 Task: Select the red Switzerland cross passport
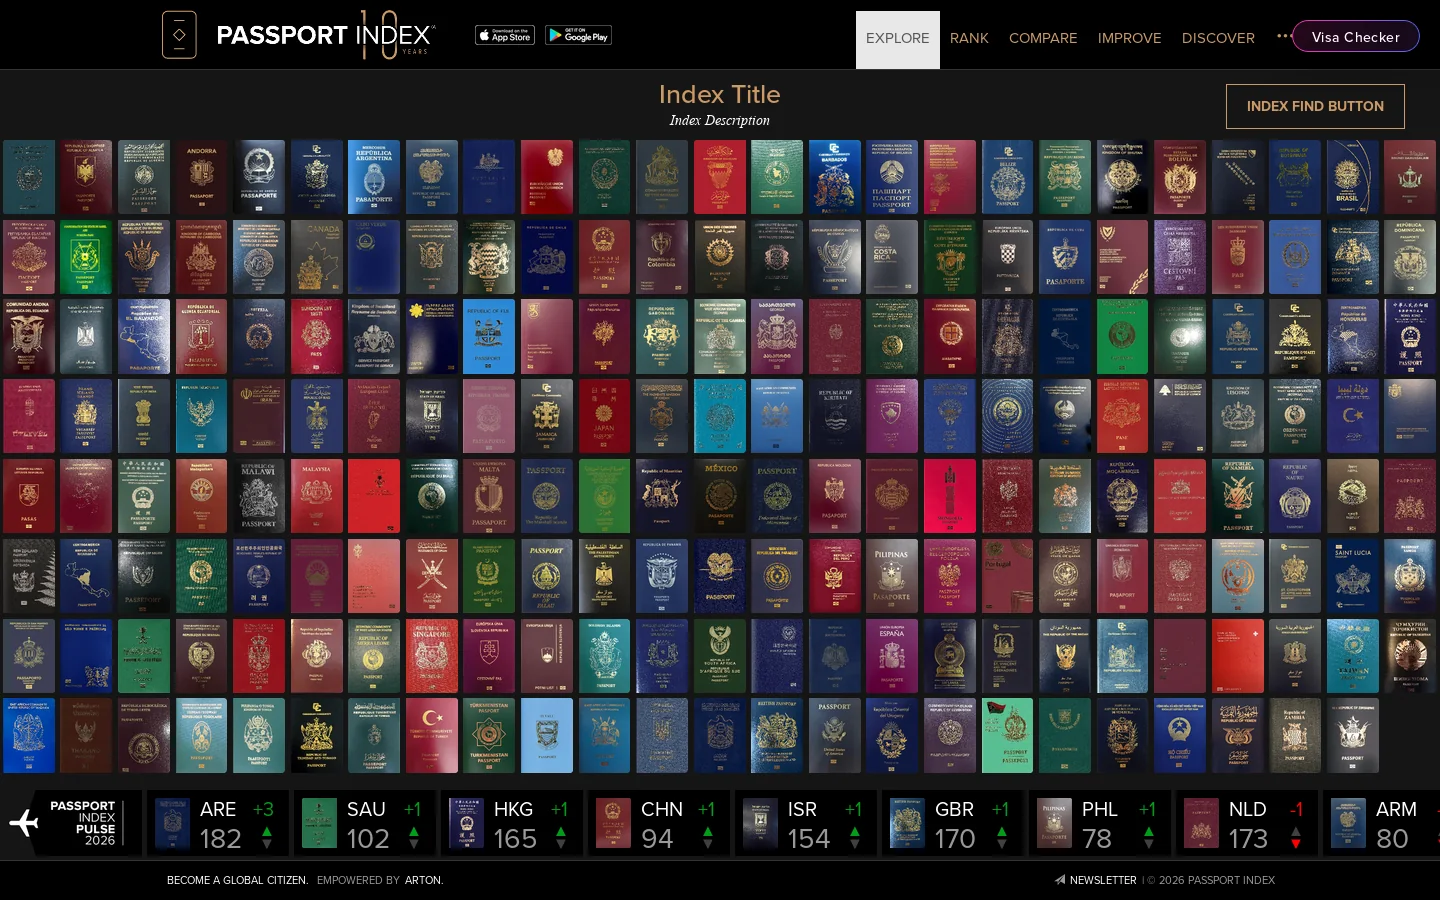pyautogui.click(x=1238, y=656)
